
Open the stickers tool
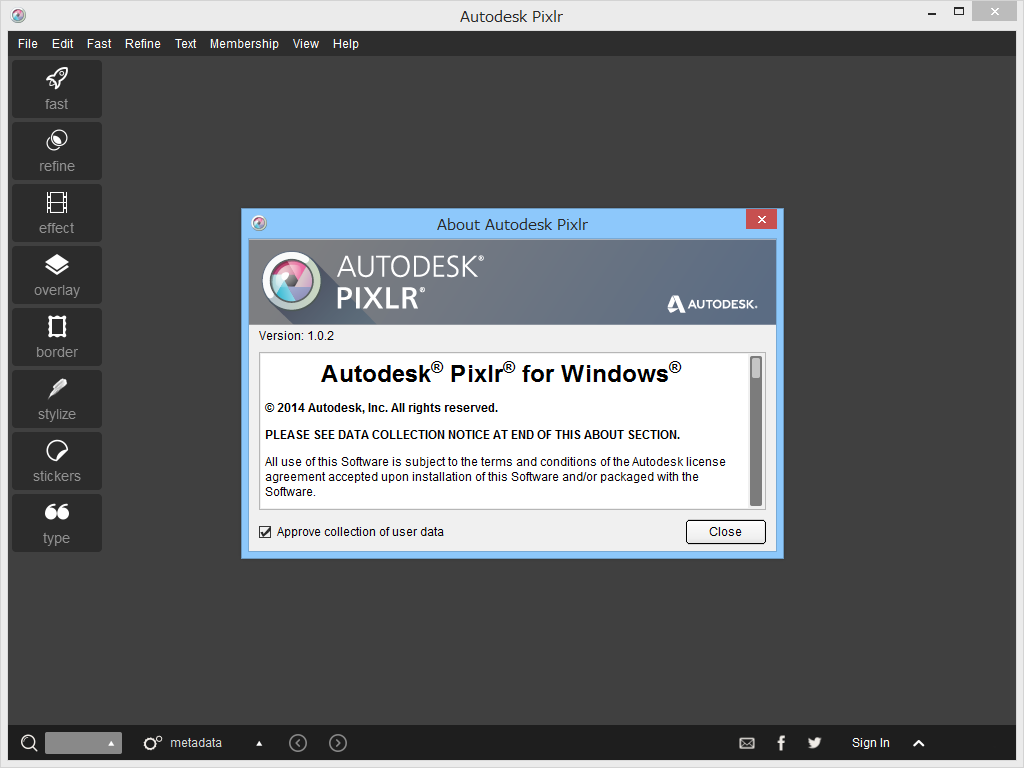pos(57,461)
